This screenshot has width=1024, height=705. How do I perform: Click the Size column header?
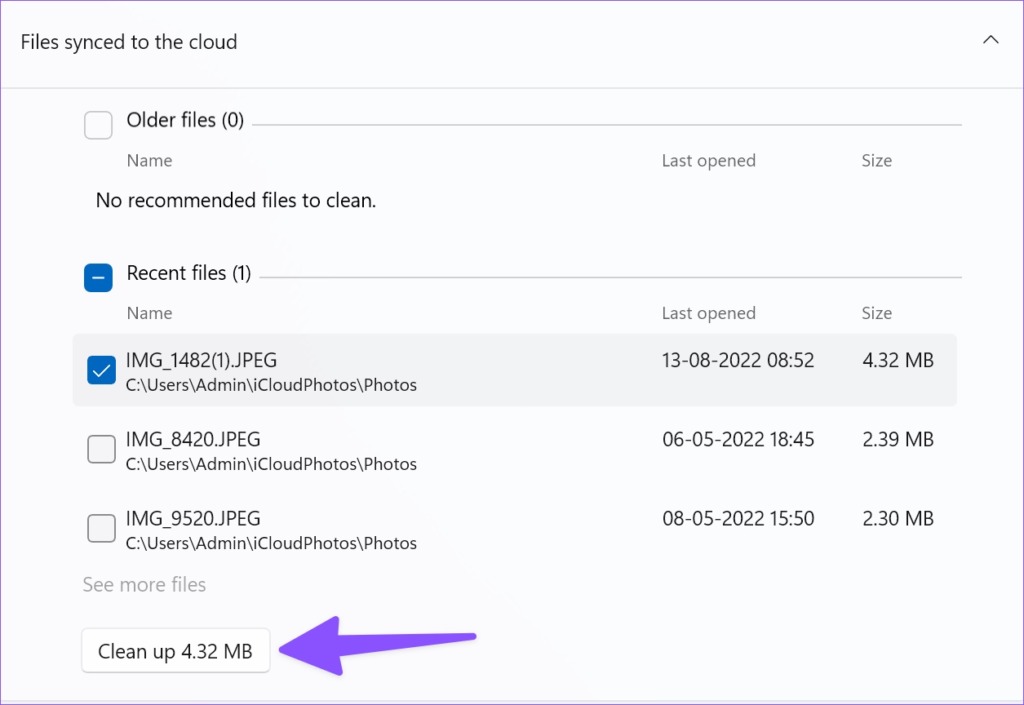click(x=876, y=312)
